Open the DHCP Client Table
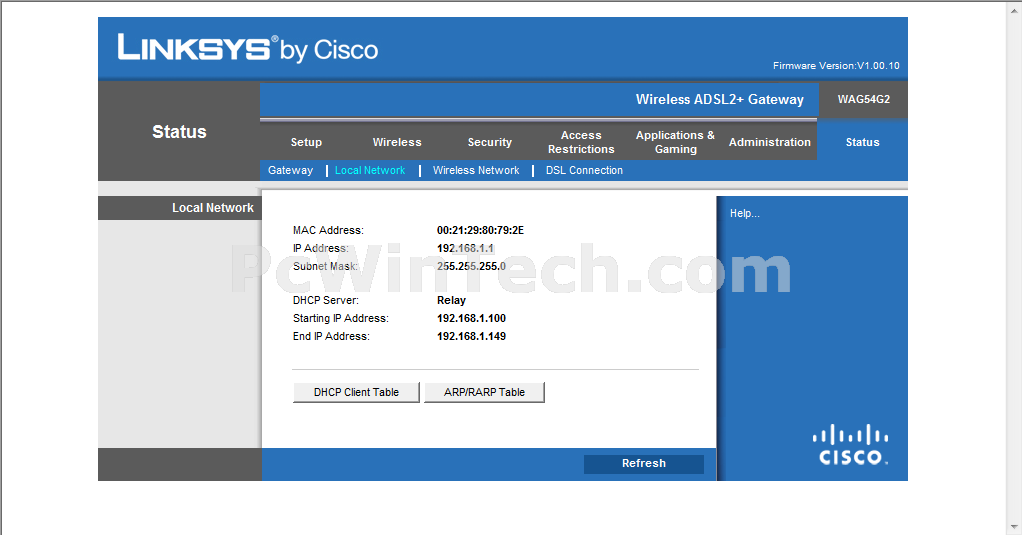 [356, 392]
